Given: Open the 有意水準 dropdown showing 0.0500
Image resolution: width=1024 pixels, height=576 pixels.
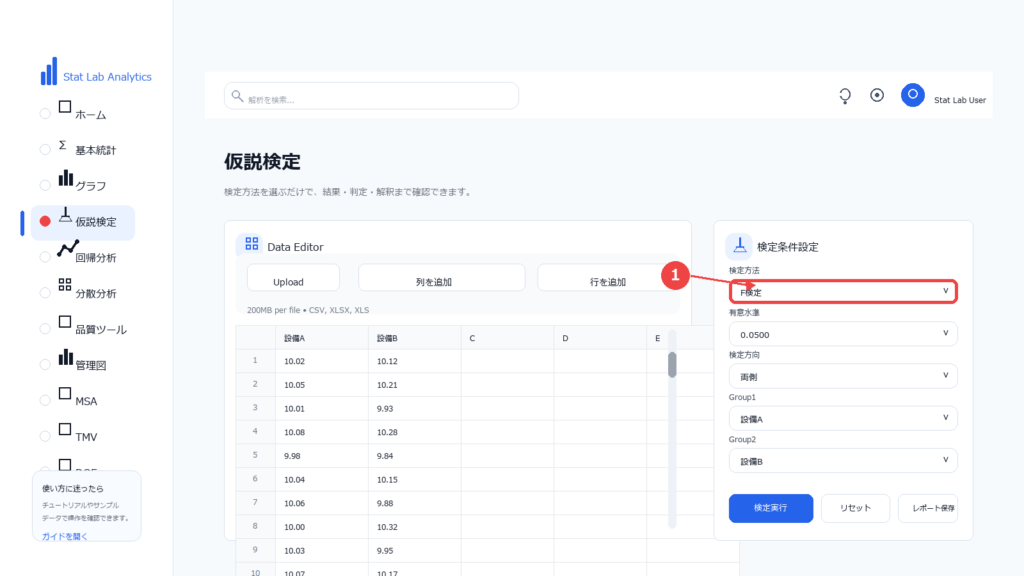Looking at the screenshot, I should 843,334.
